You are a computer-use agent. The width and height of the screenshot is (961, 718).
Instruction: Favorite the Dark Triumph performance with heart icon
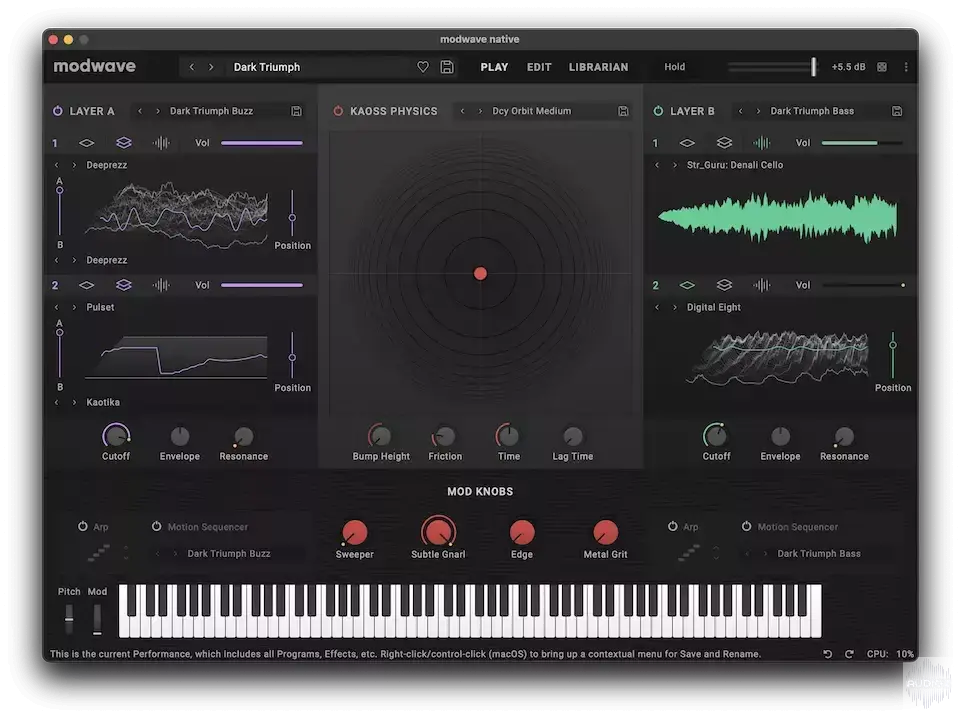coord(423,67)
